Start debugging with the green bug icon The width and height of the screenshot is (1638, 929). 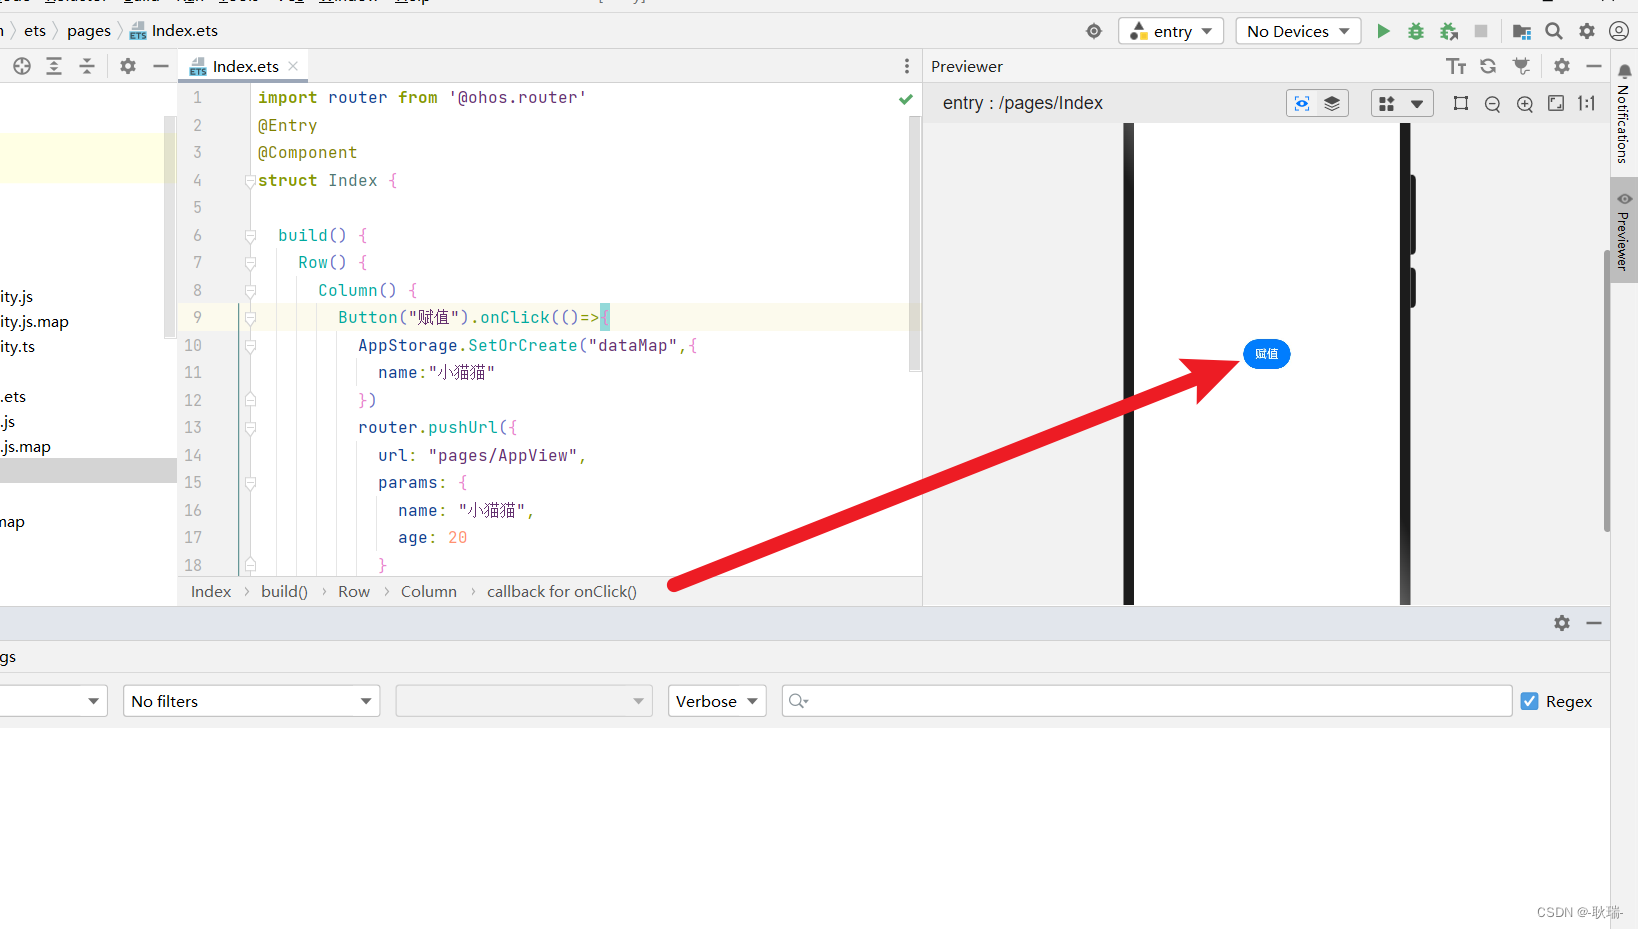tap(1416, 31)
